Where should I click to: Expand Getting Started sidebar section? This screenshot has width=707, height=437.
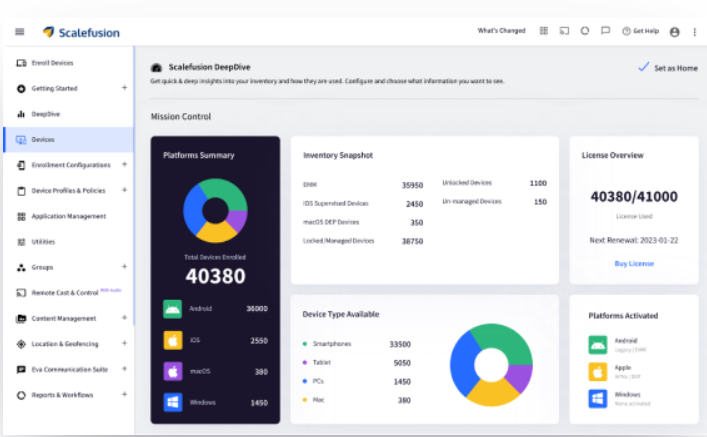124,88
